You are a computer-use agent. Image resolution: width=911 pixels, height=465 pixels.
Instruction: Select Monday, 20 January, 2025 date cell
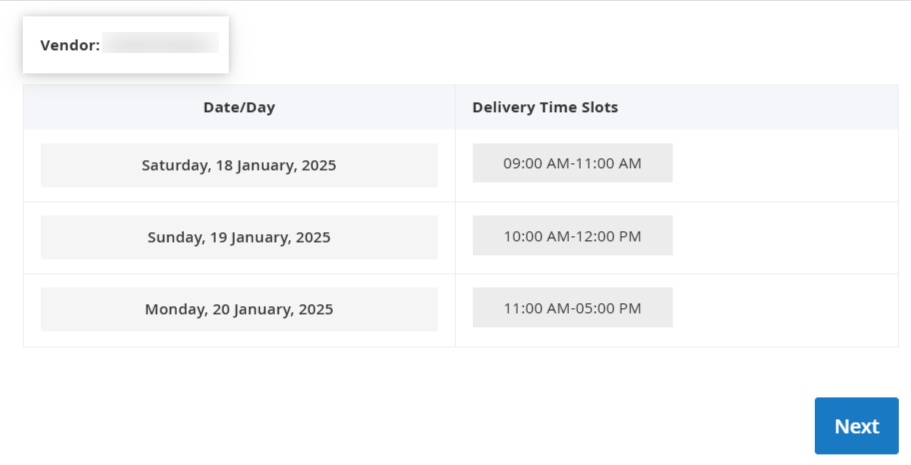coord(239,309)
